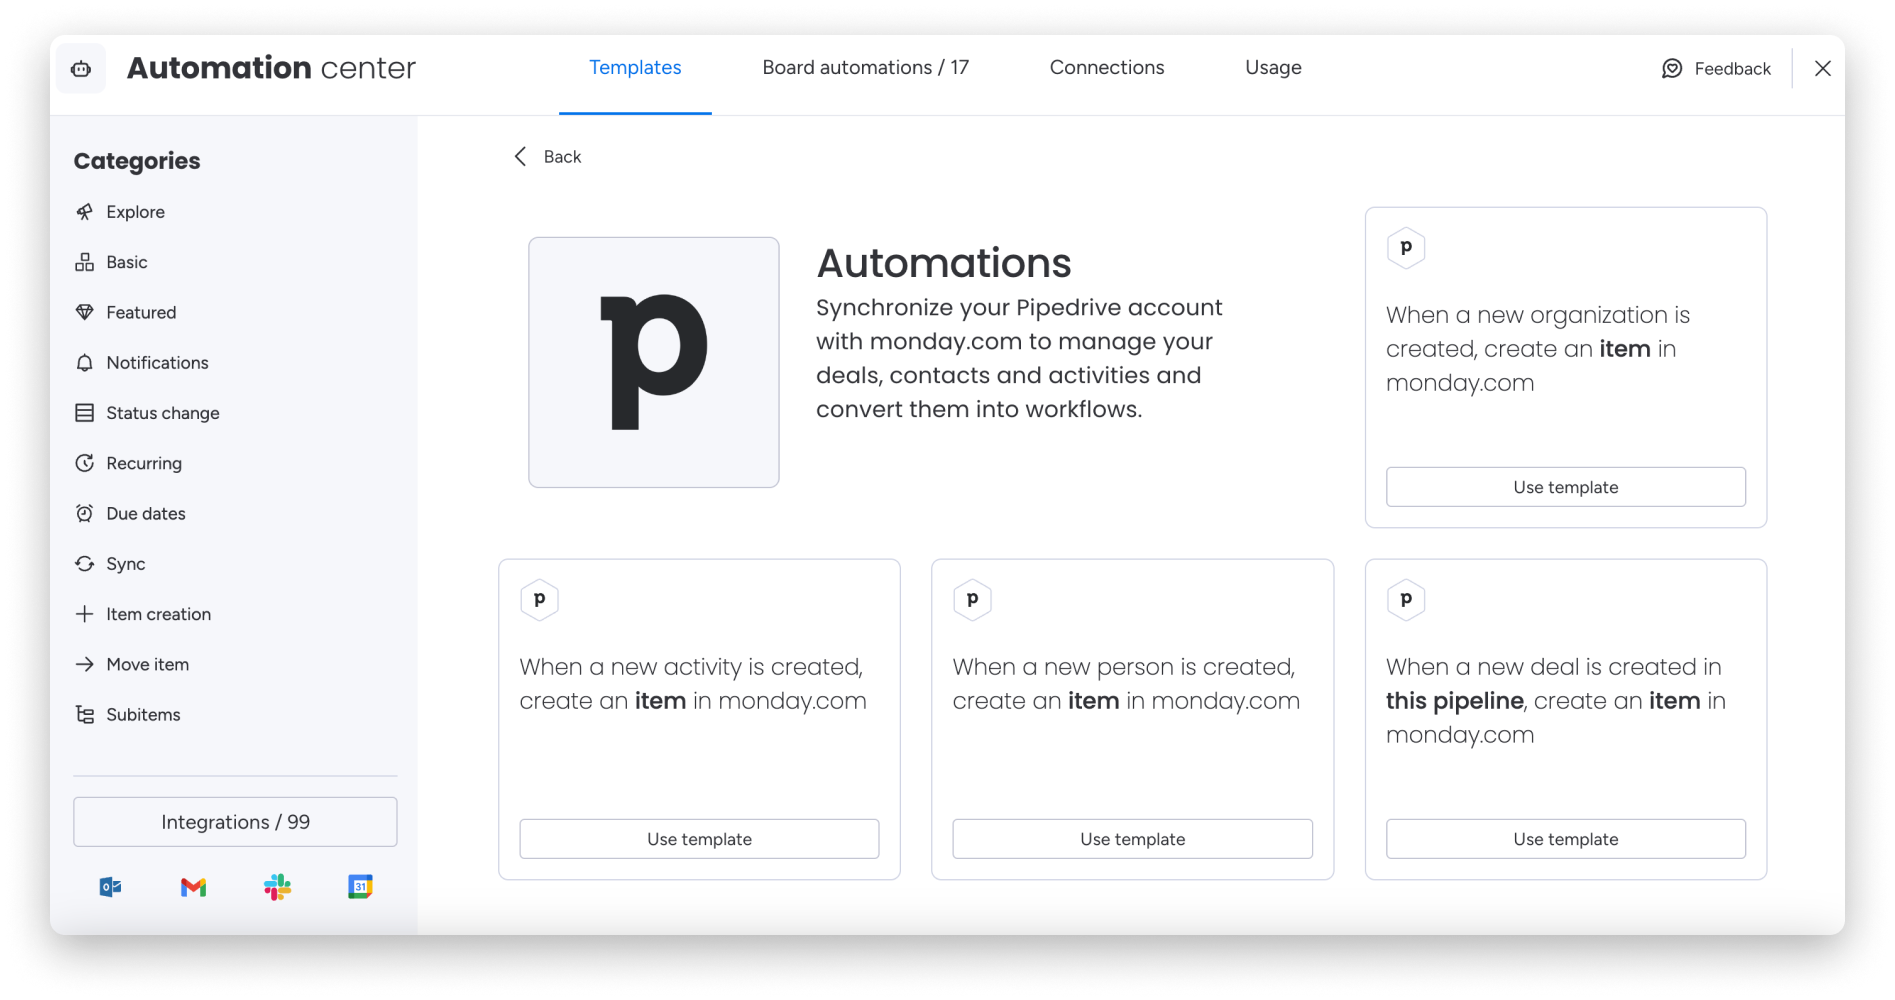1895x1000 pixels.
Task: Use template for new deal automation
Action: [x=1566, y=839]
